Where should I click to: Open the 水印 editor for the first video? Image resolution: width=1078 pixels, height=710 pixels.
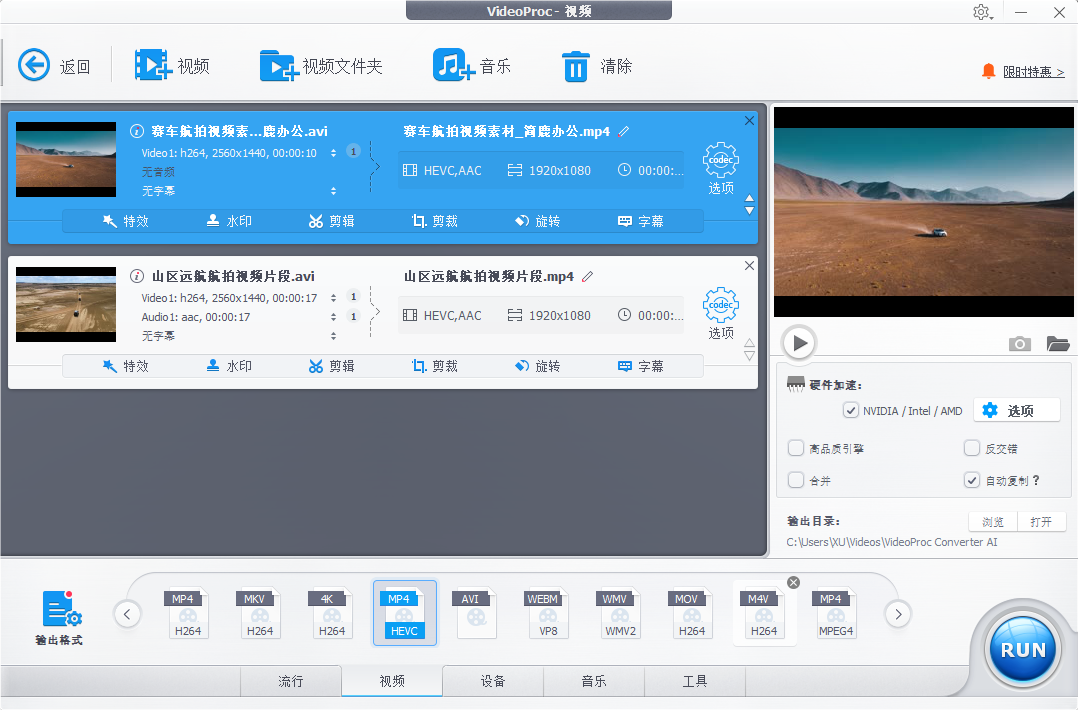coord(228,221)
